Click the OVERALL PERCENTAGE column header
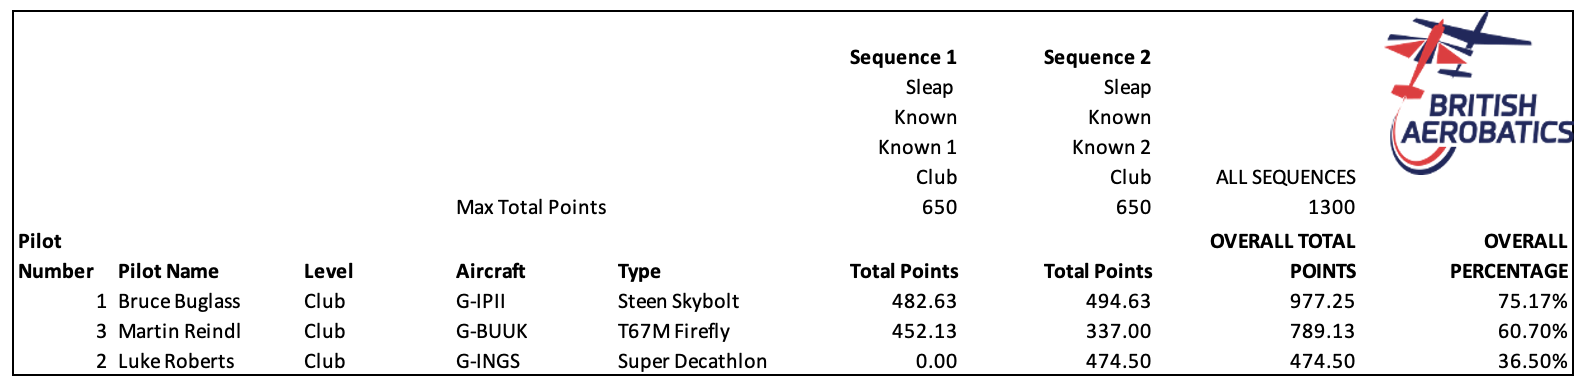The image size is (1580, 380). (1510, 256)
